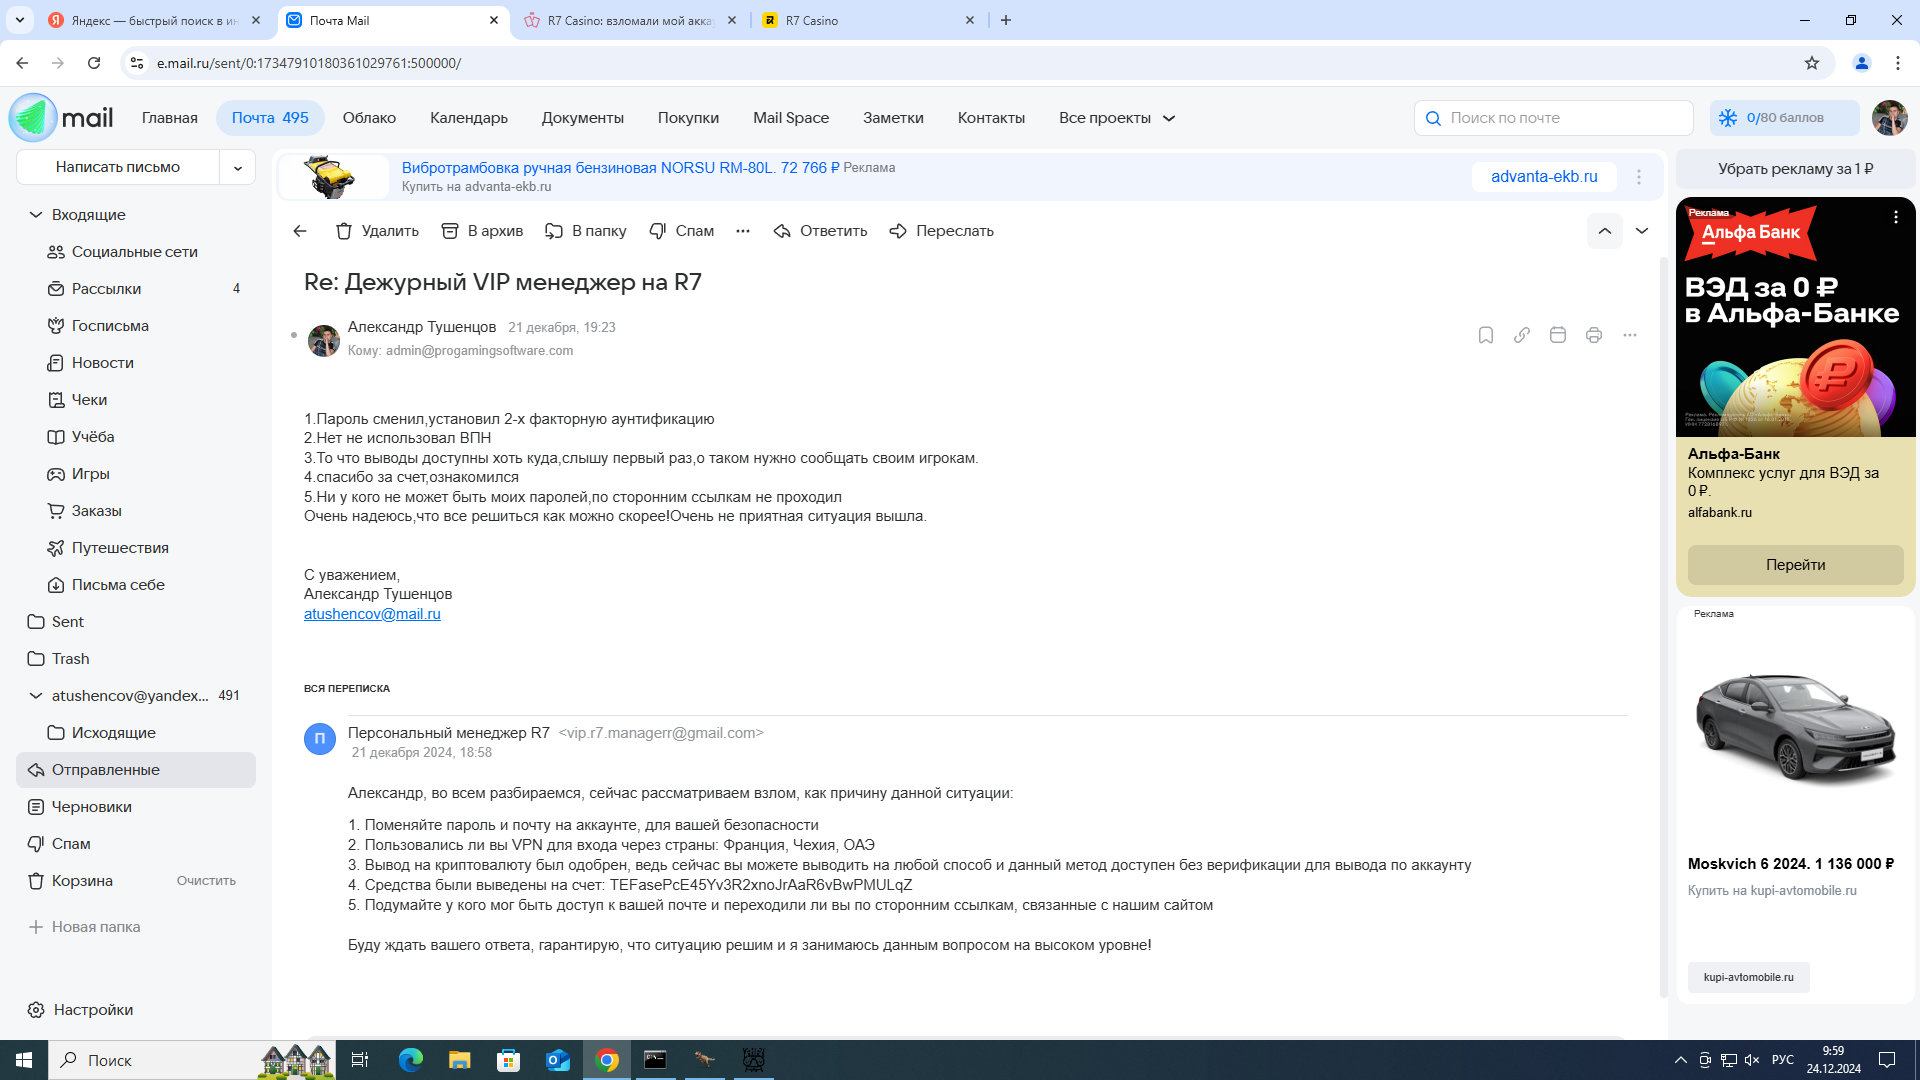Screen dimensions: 1920x1080
Task: Bookmark this message with flag icon
Action: click(1486, 335)
